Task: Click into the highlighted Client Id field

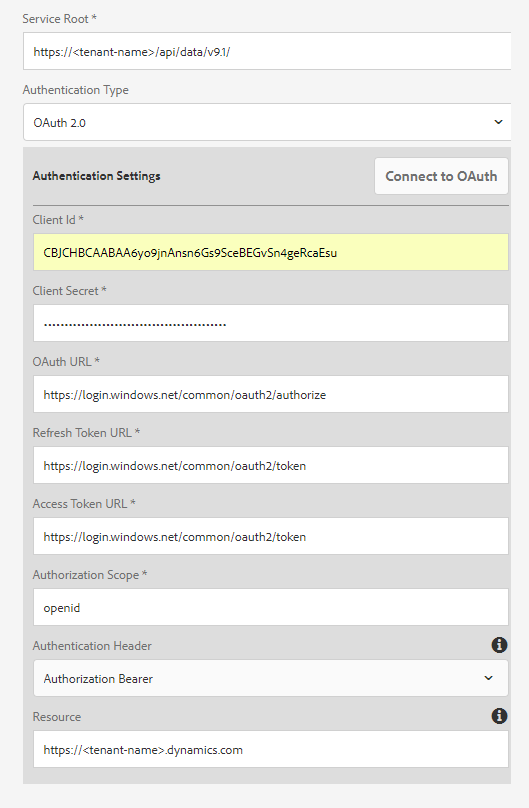Action: pyautogui.click(x=270, y=252)
